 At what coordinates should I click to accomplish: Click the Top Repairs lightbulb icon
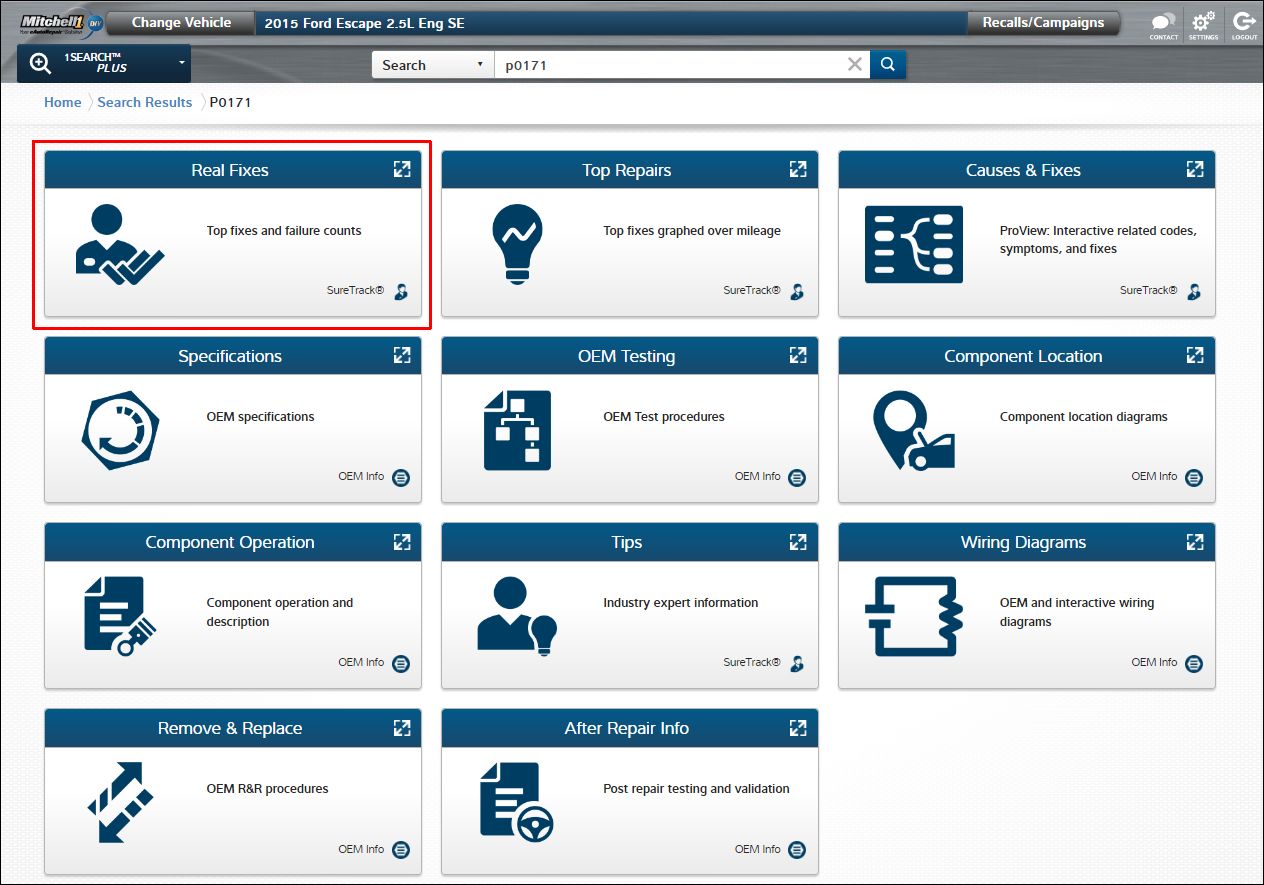[517, 243]
